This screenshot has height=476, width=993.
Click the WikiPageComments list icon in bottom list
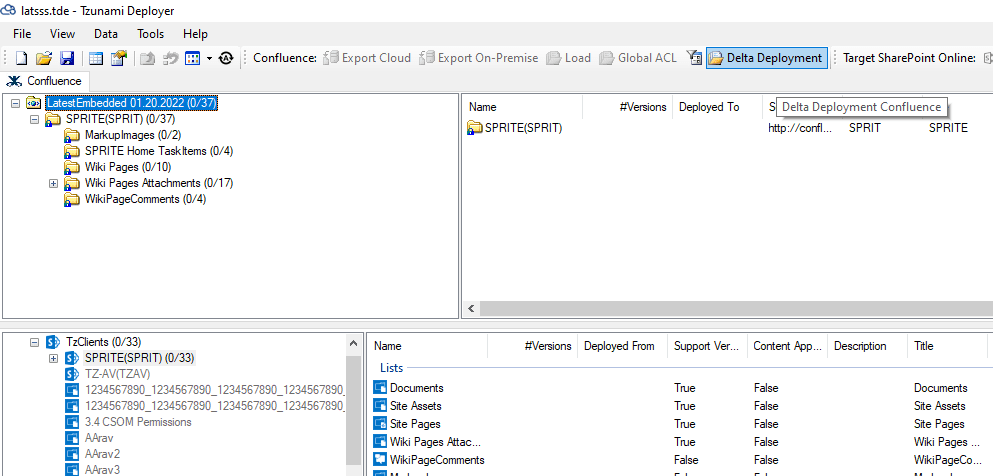[x=380, y=460]
